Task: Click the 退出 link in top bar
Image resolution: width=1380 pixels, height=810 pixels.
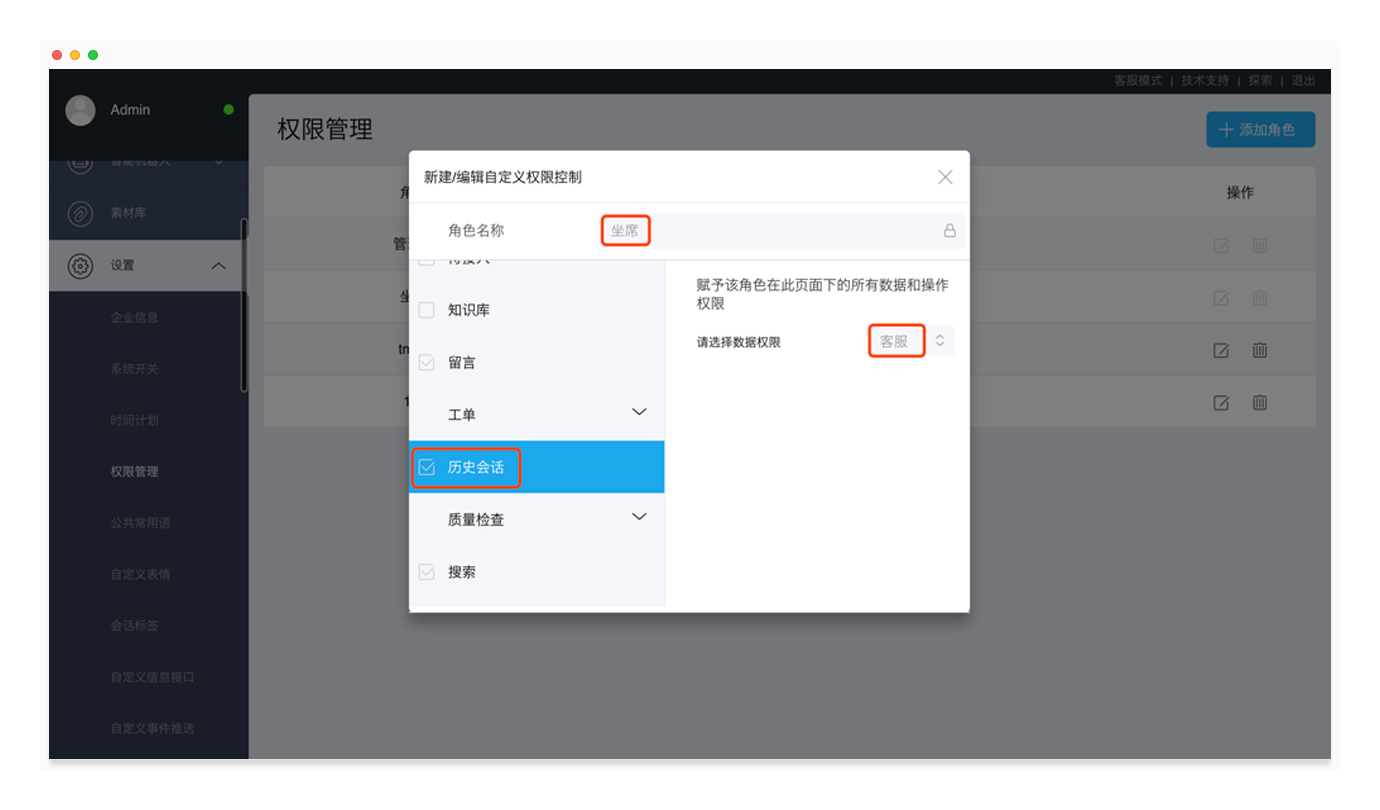Action: pos(1303,81)
